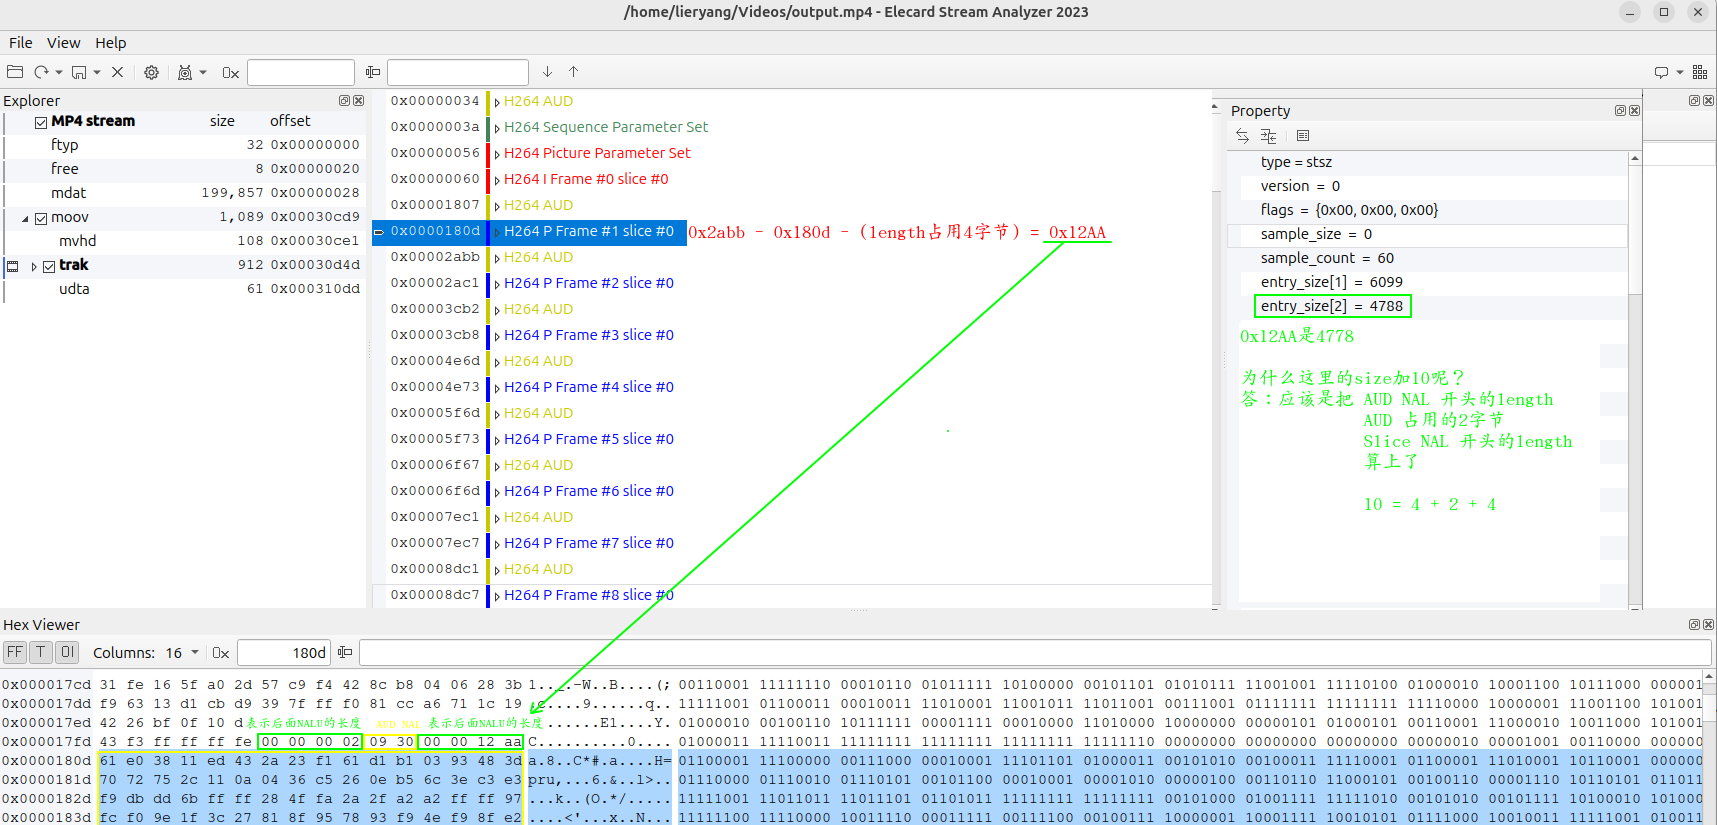The height and width of the screenshot is (825, 1717).
Task: Toggle the FF hex view button
Action: point(14,652)
